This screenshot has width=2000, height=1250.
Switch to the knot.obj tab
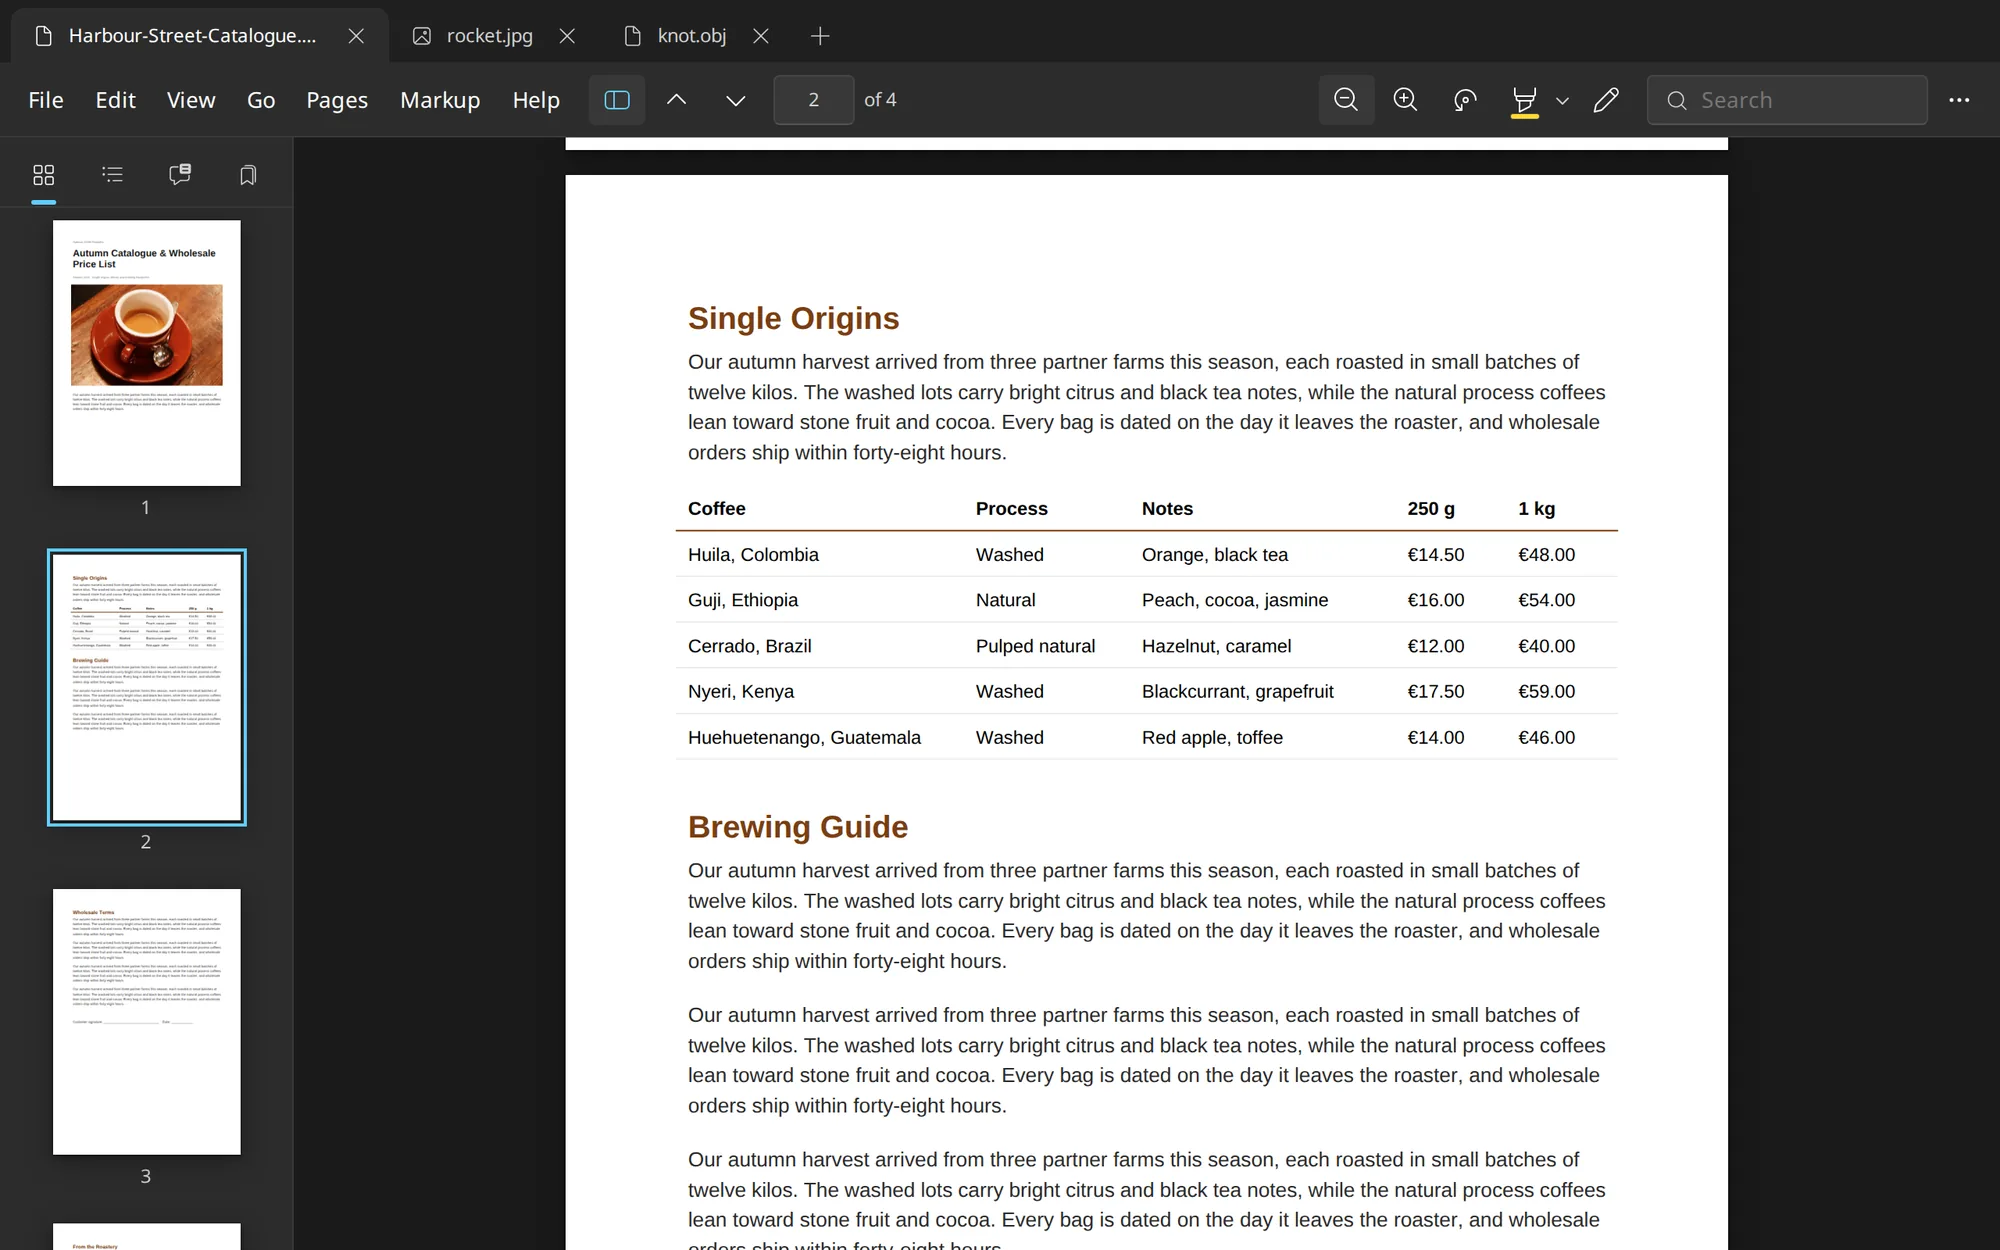(691, 36)
